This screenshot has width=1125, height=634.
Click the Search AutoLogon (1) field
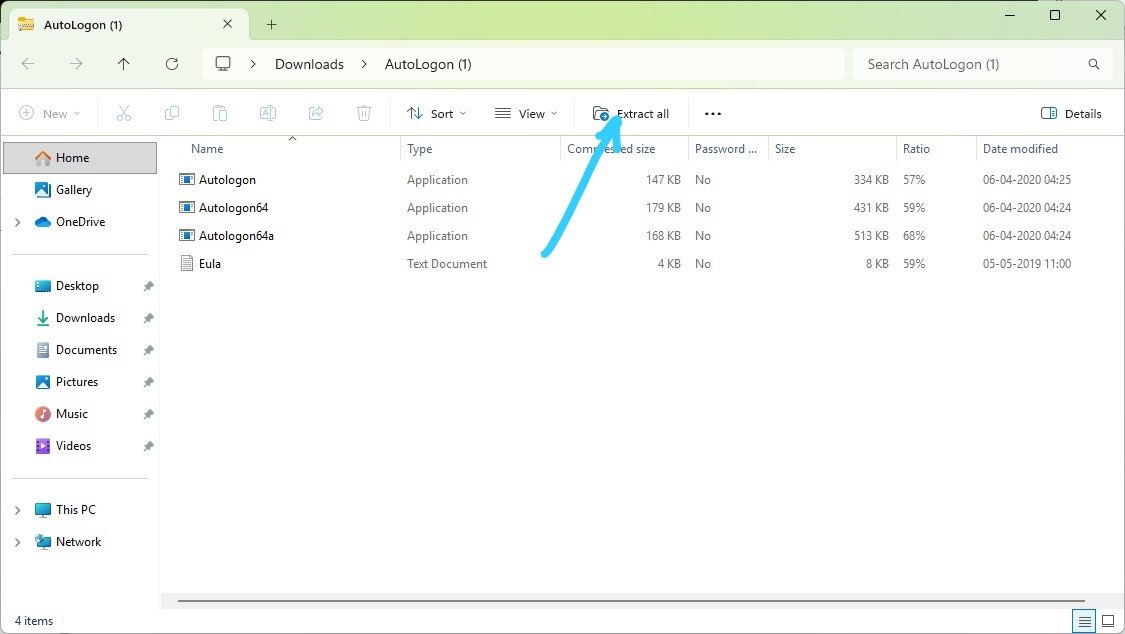pyautogui.click(x=970, y=64)
